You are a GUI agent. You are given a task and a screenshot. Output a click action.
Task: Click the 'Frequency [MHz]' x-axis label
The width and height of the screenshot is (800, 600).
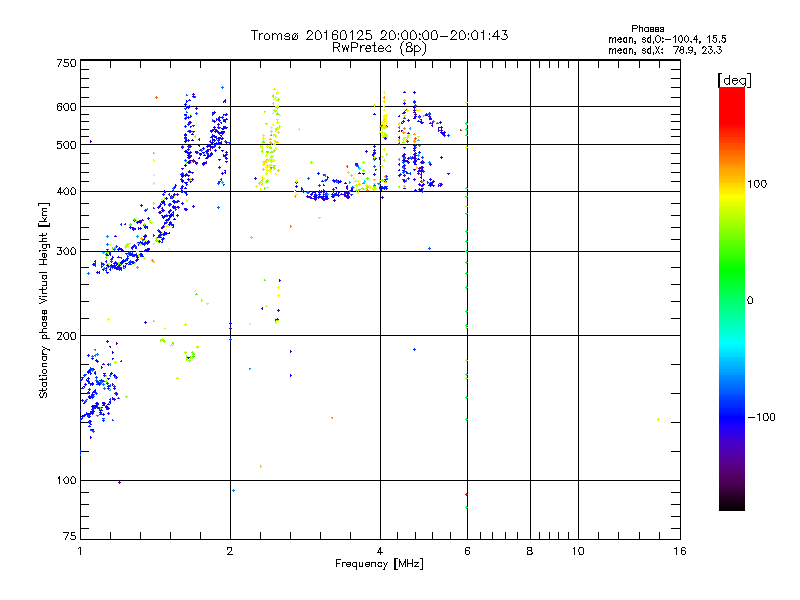point(379,564)
